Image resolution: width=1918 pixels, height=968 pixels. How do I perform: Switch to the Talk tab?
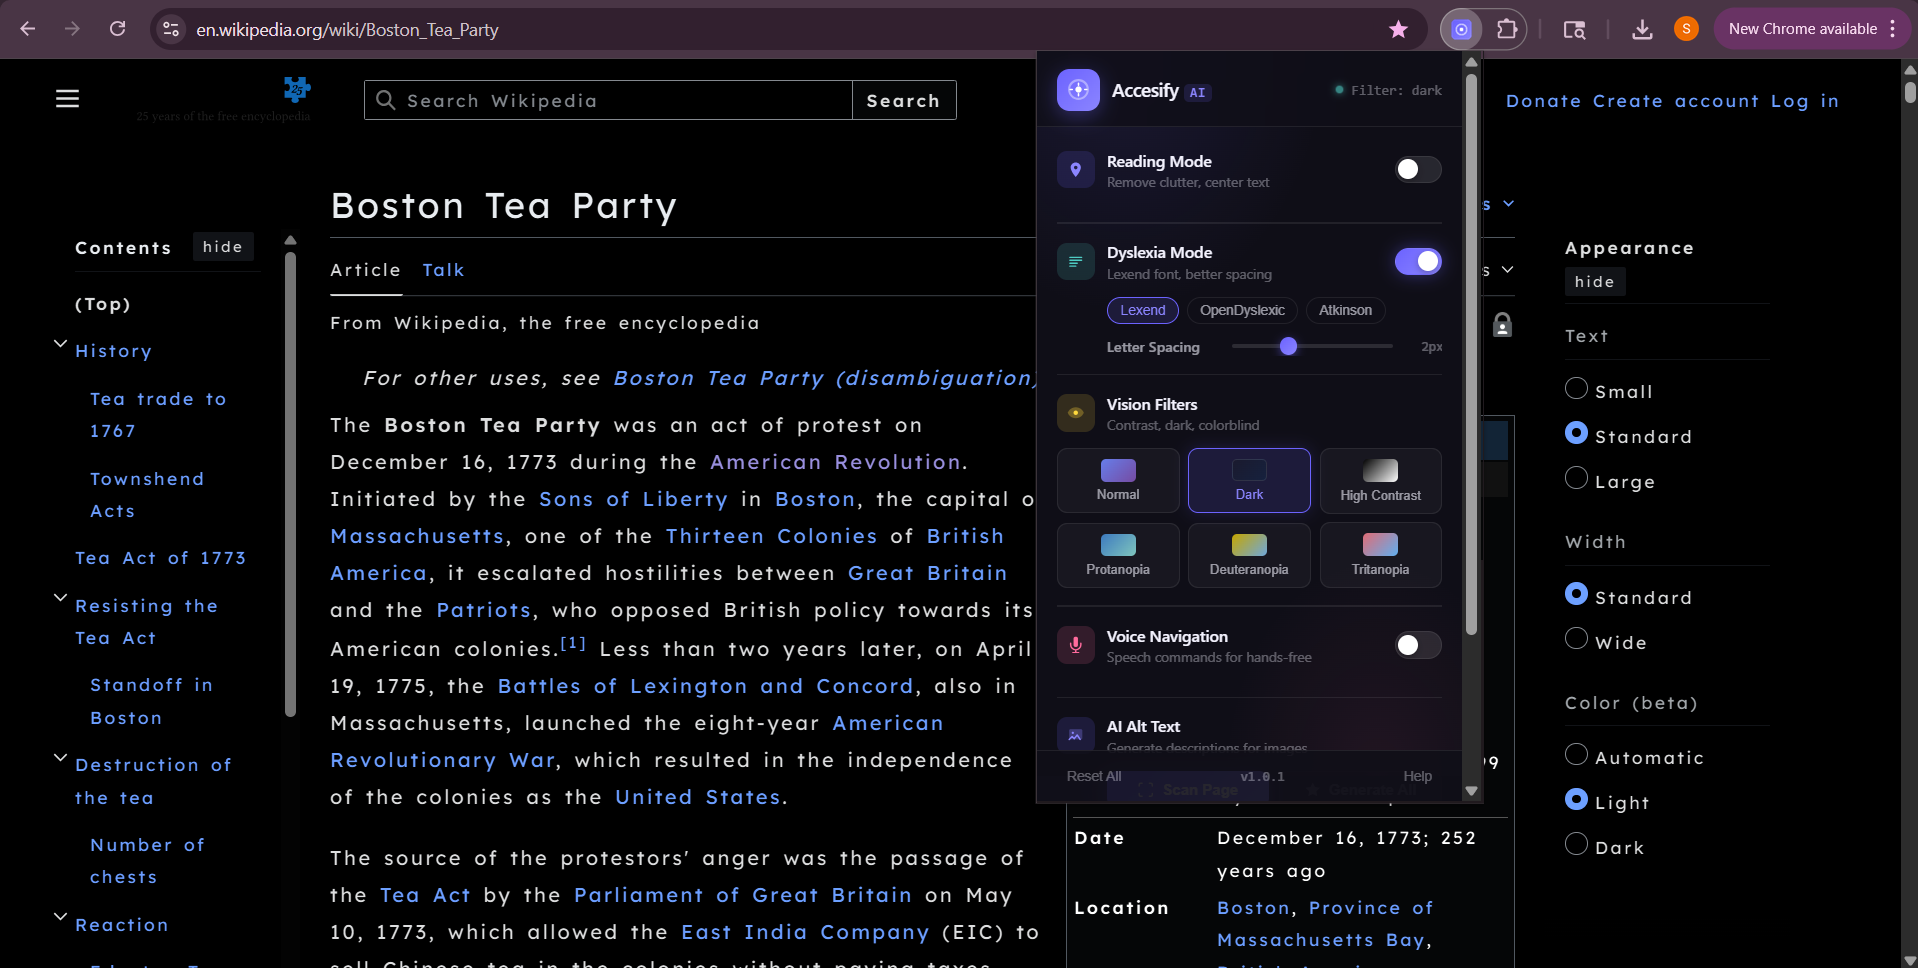pyautogui.click(x=443, y=270)
